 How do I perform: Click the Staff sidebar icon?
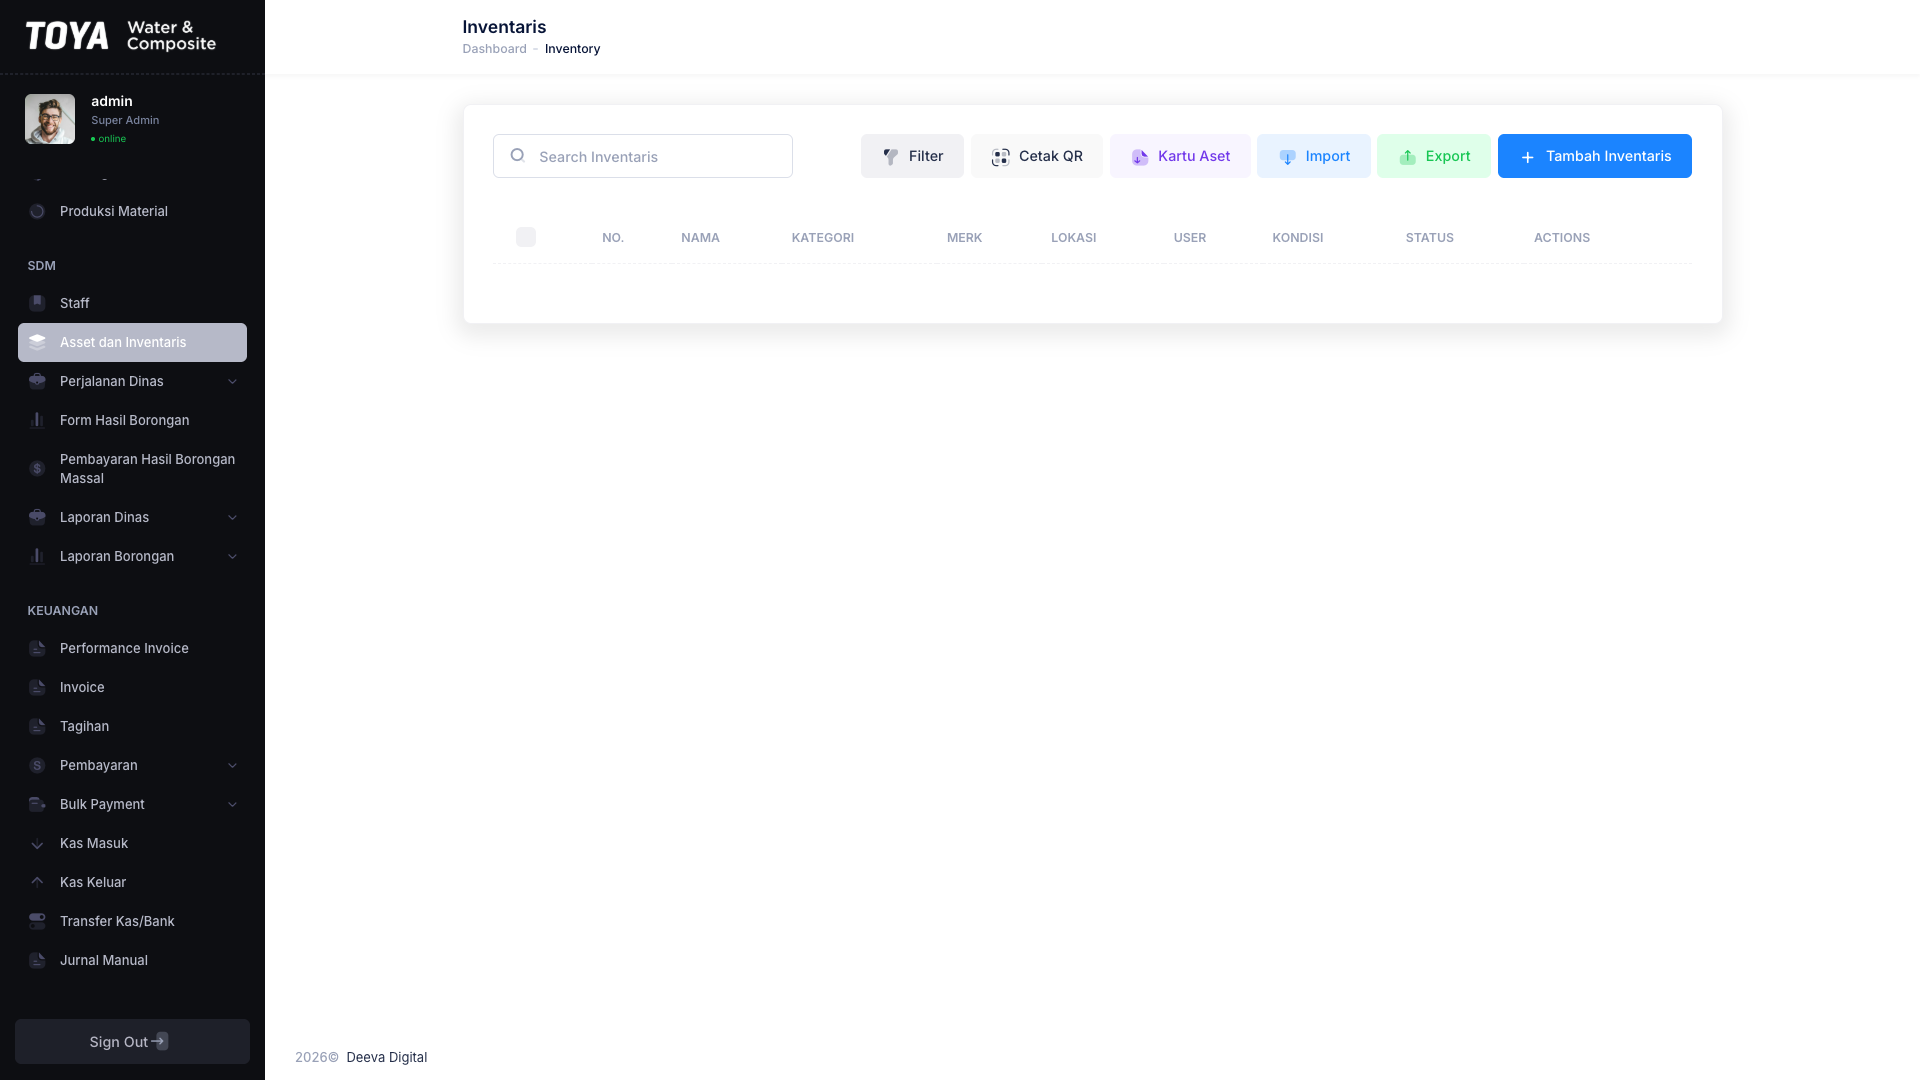tap(37, 303)
